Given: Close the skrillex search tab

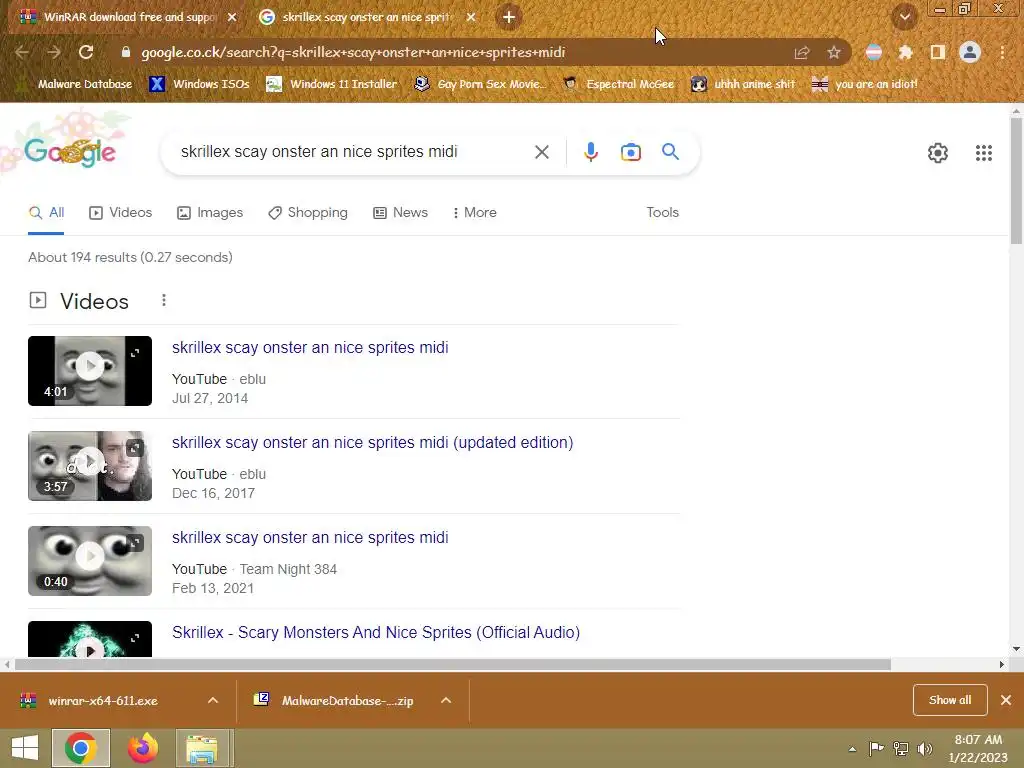Looking at the screenshot, I should coord(471,17).
